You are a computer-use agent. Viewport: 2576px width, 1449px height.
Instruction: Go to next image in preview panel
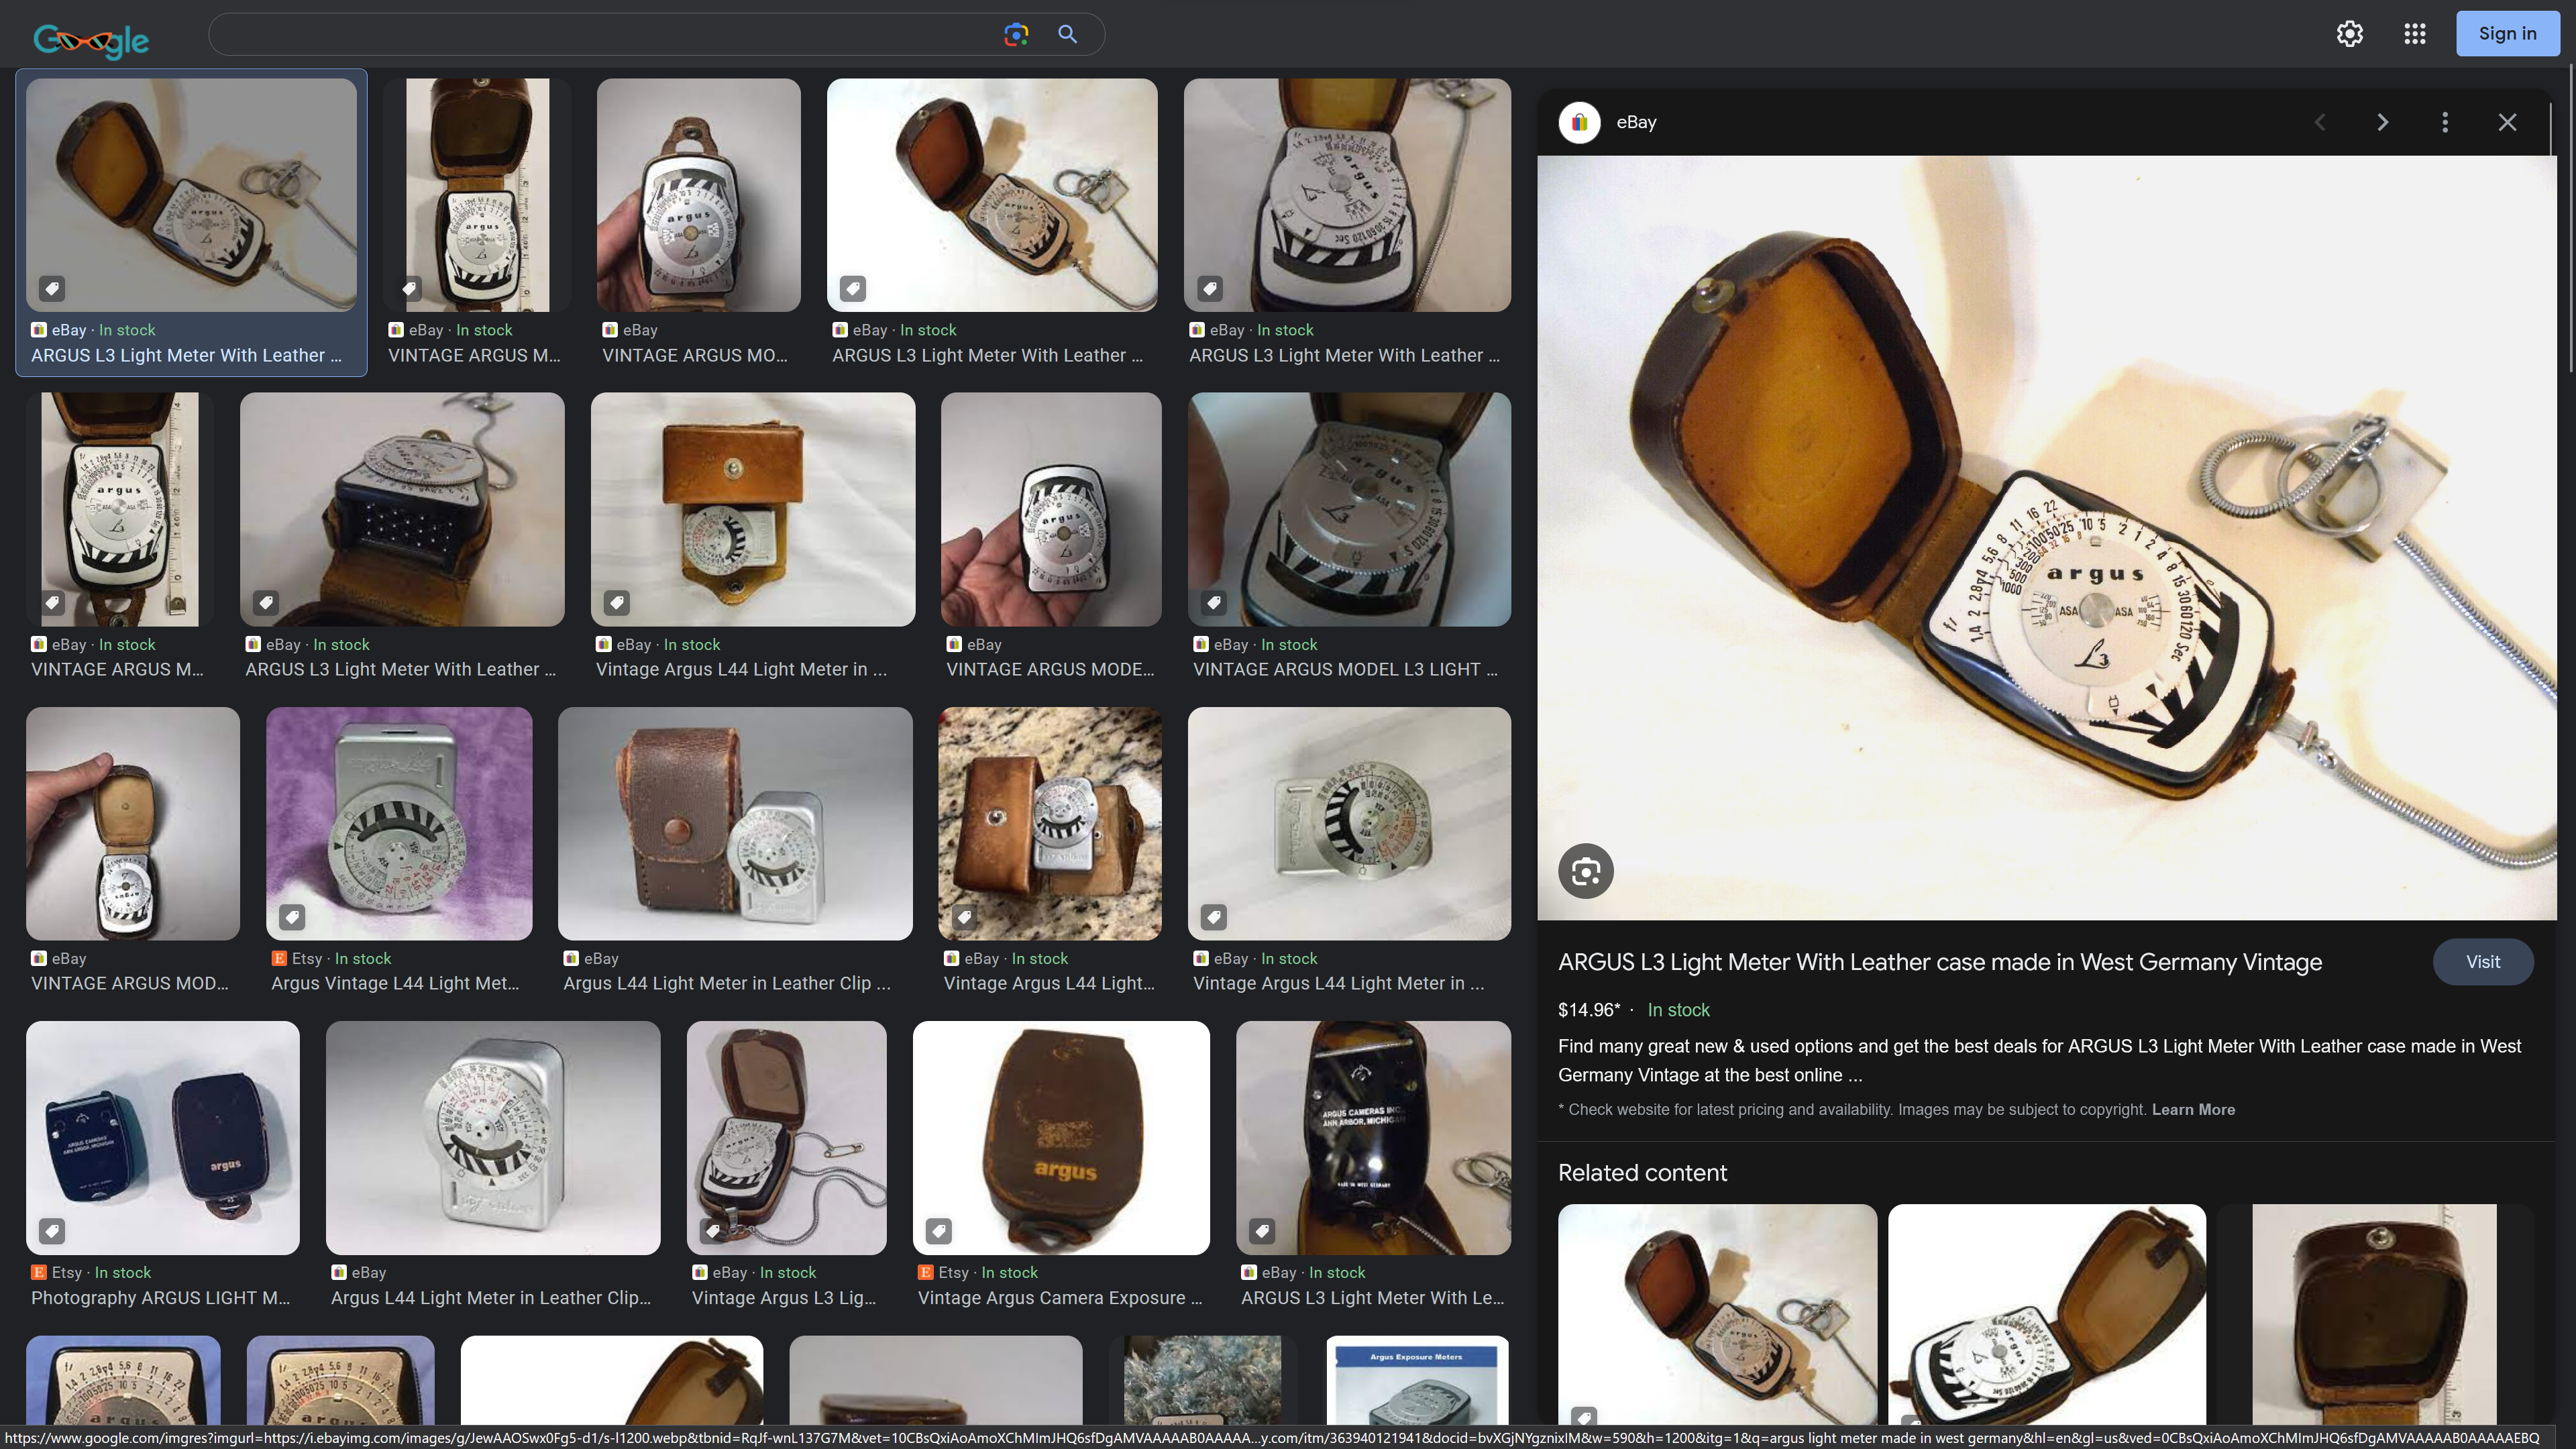tap(2382, 122)
